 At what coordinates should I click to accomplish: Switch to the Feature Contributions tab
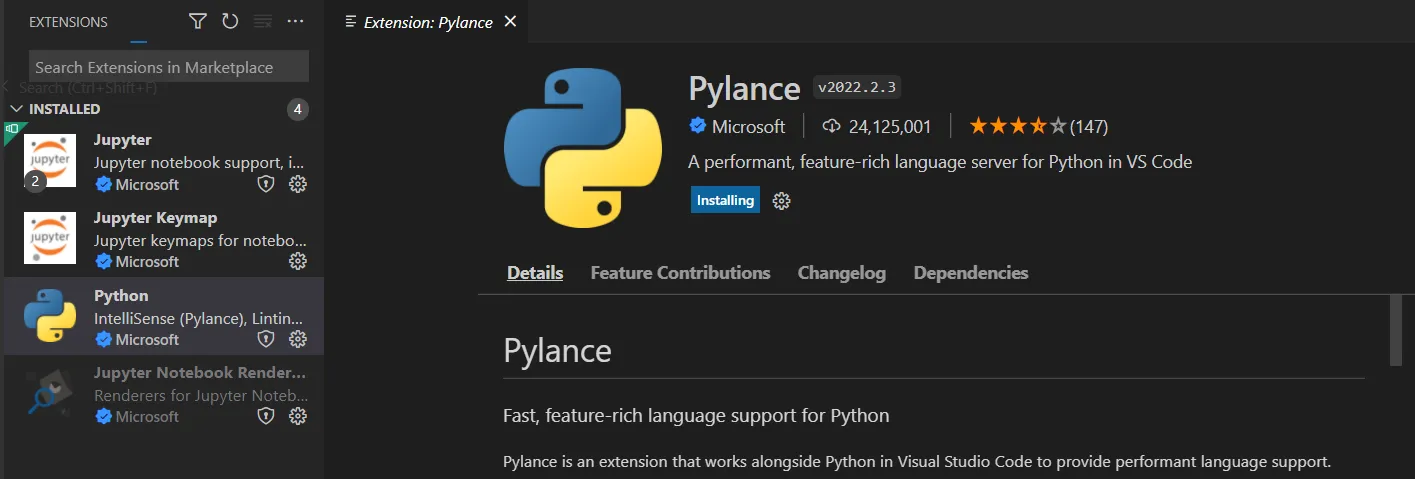[x=680, y=273]
